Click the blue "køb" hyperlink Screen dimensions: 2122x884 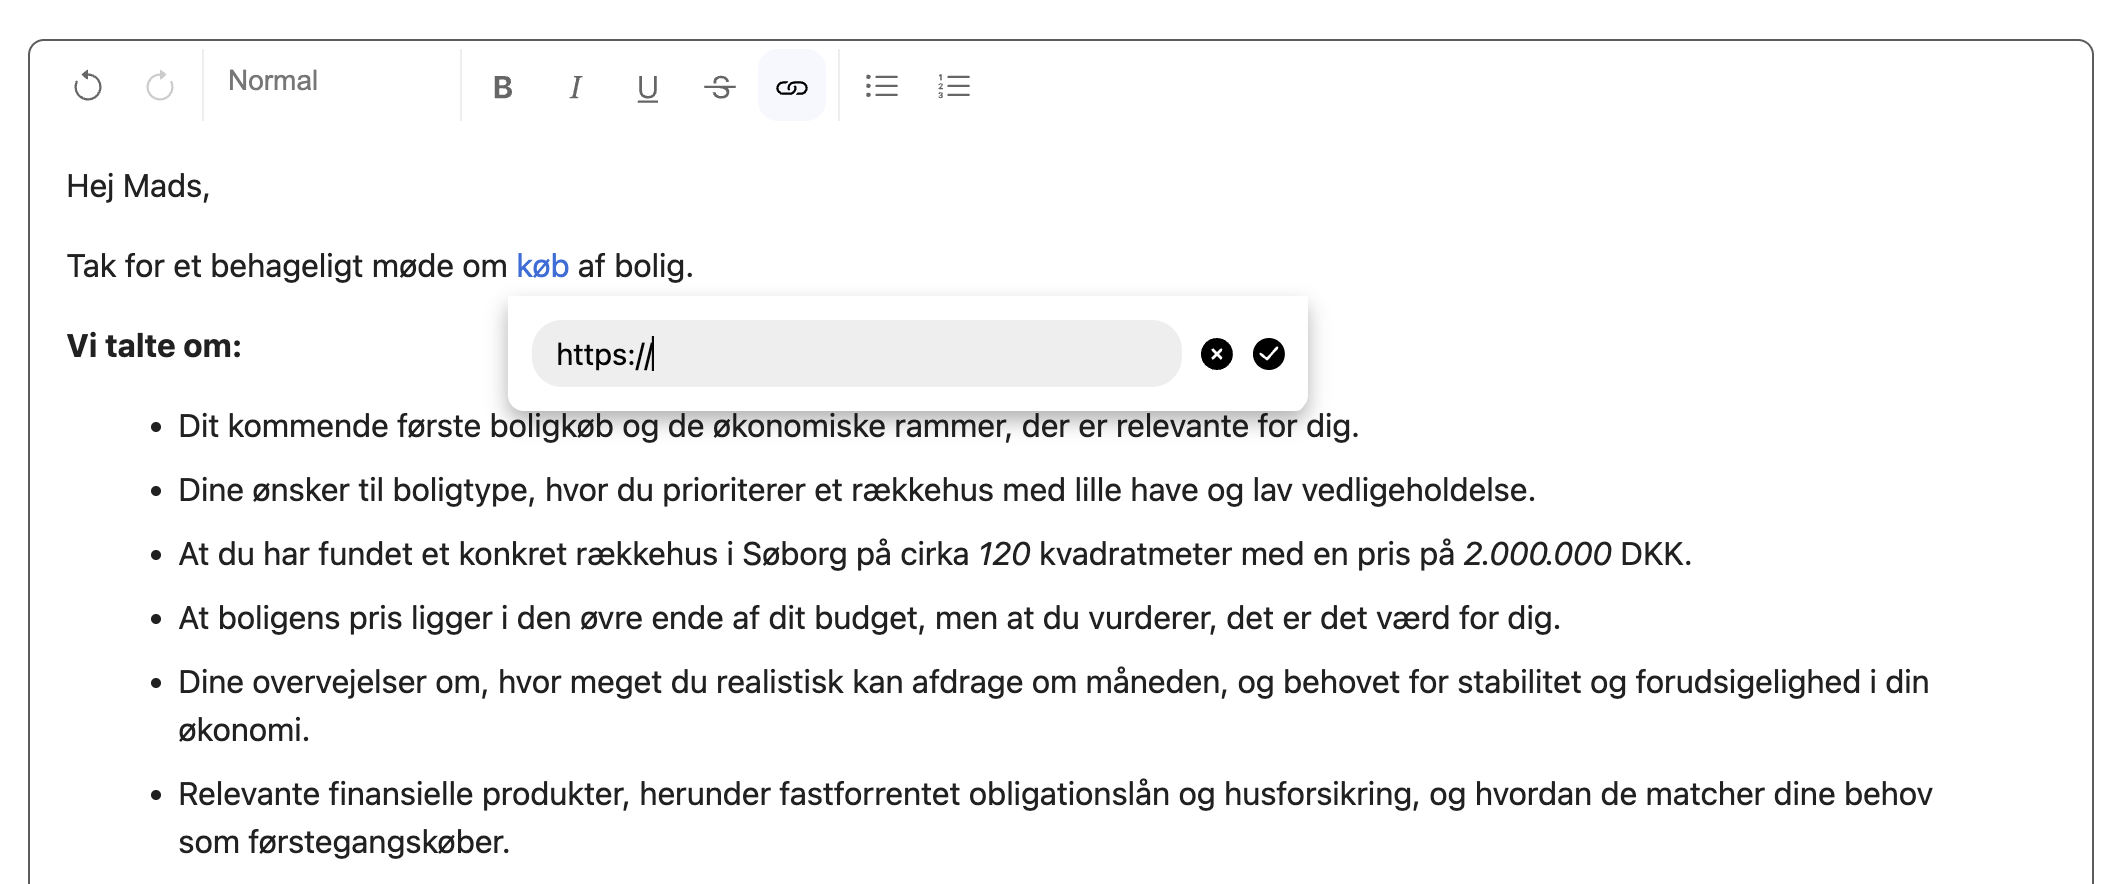pyautogui.click(x=542, y=266)
